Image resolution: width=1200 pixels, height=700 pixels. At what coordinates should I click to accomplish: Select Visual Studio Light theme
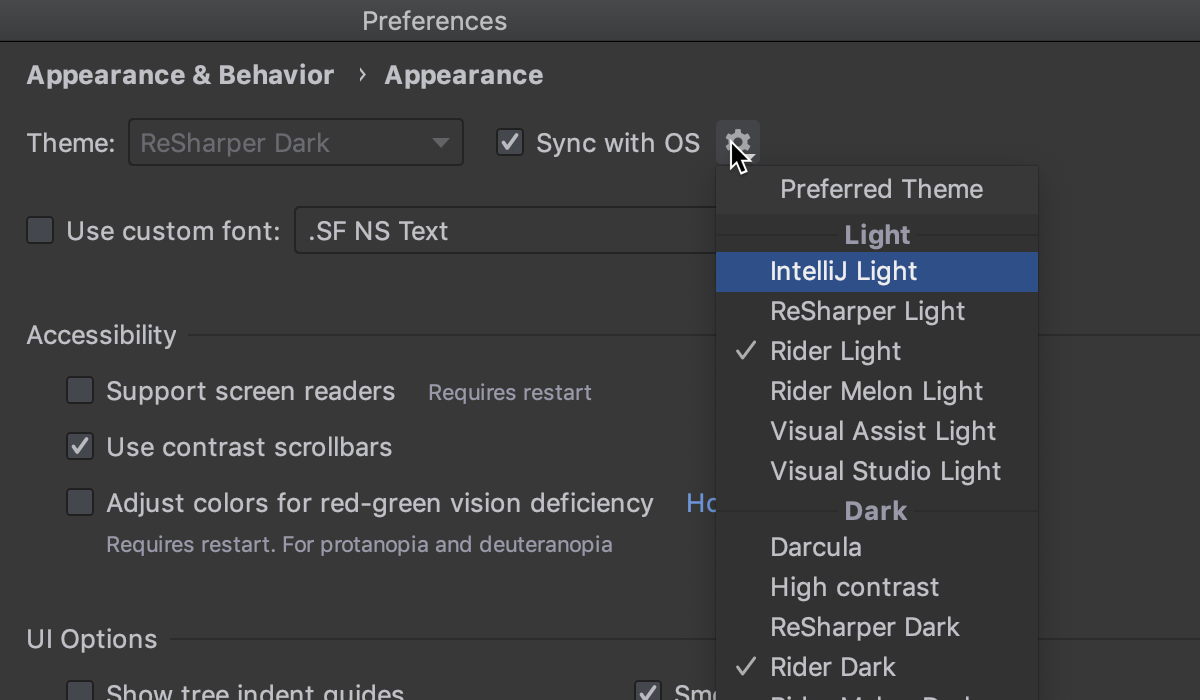pos(877,471)
